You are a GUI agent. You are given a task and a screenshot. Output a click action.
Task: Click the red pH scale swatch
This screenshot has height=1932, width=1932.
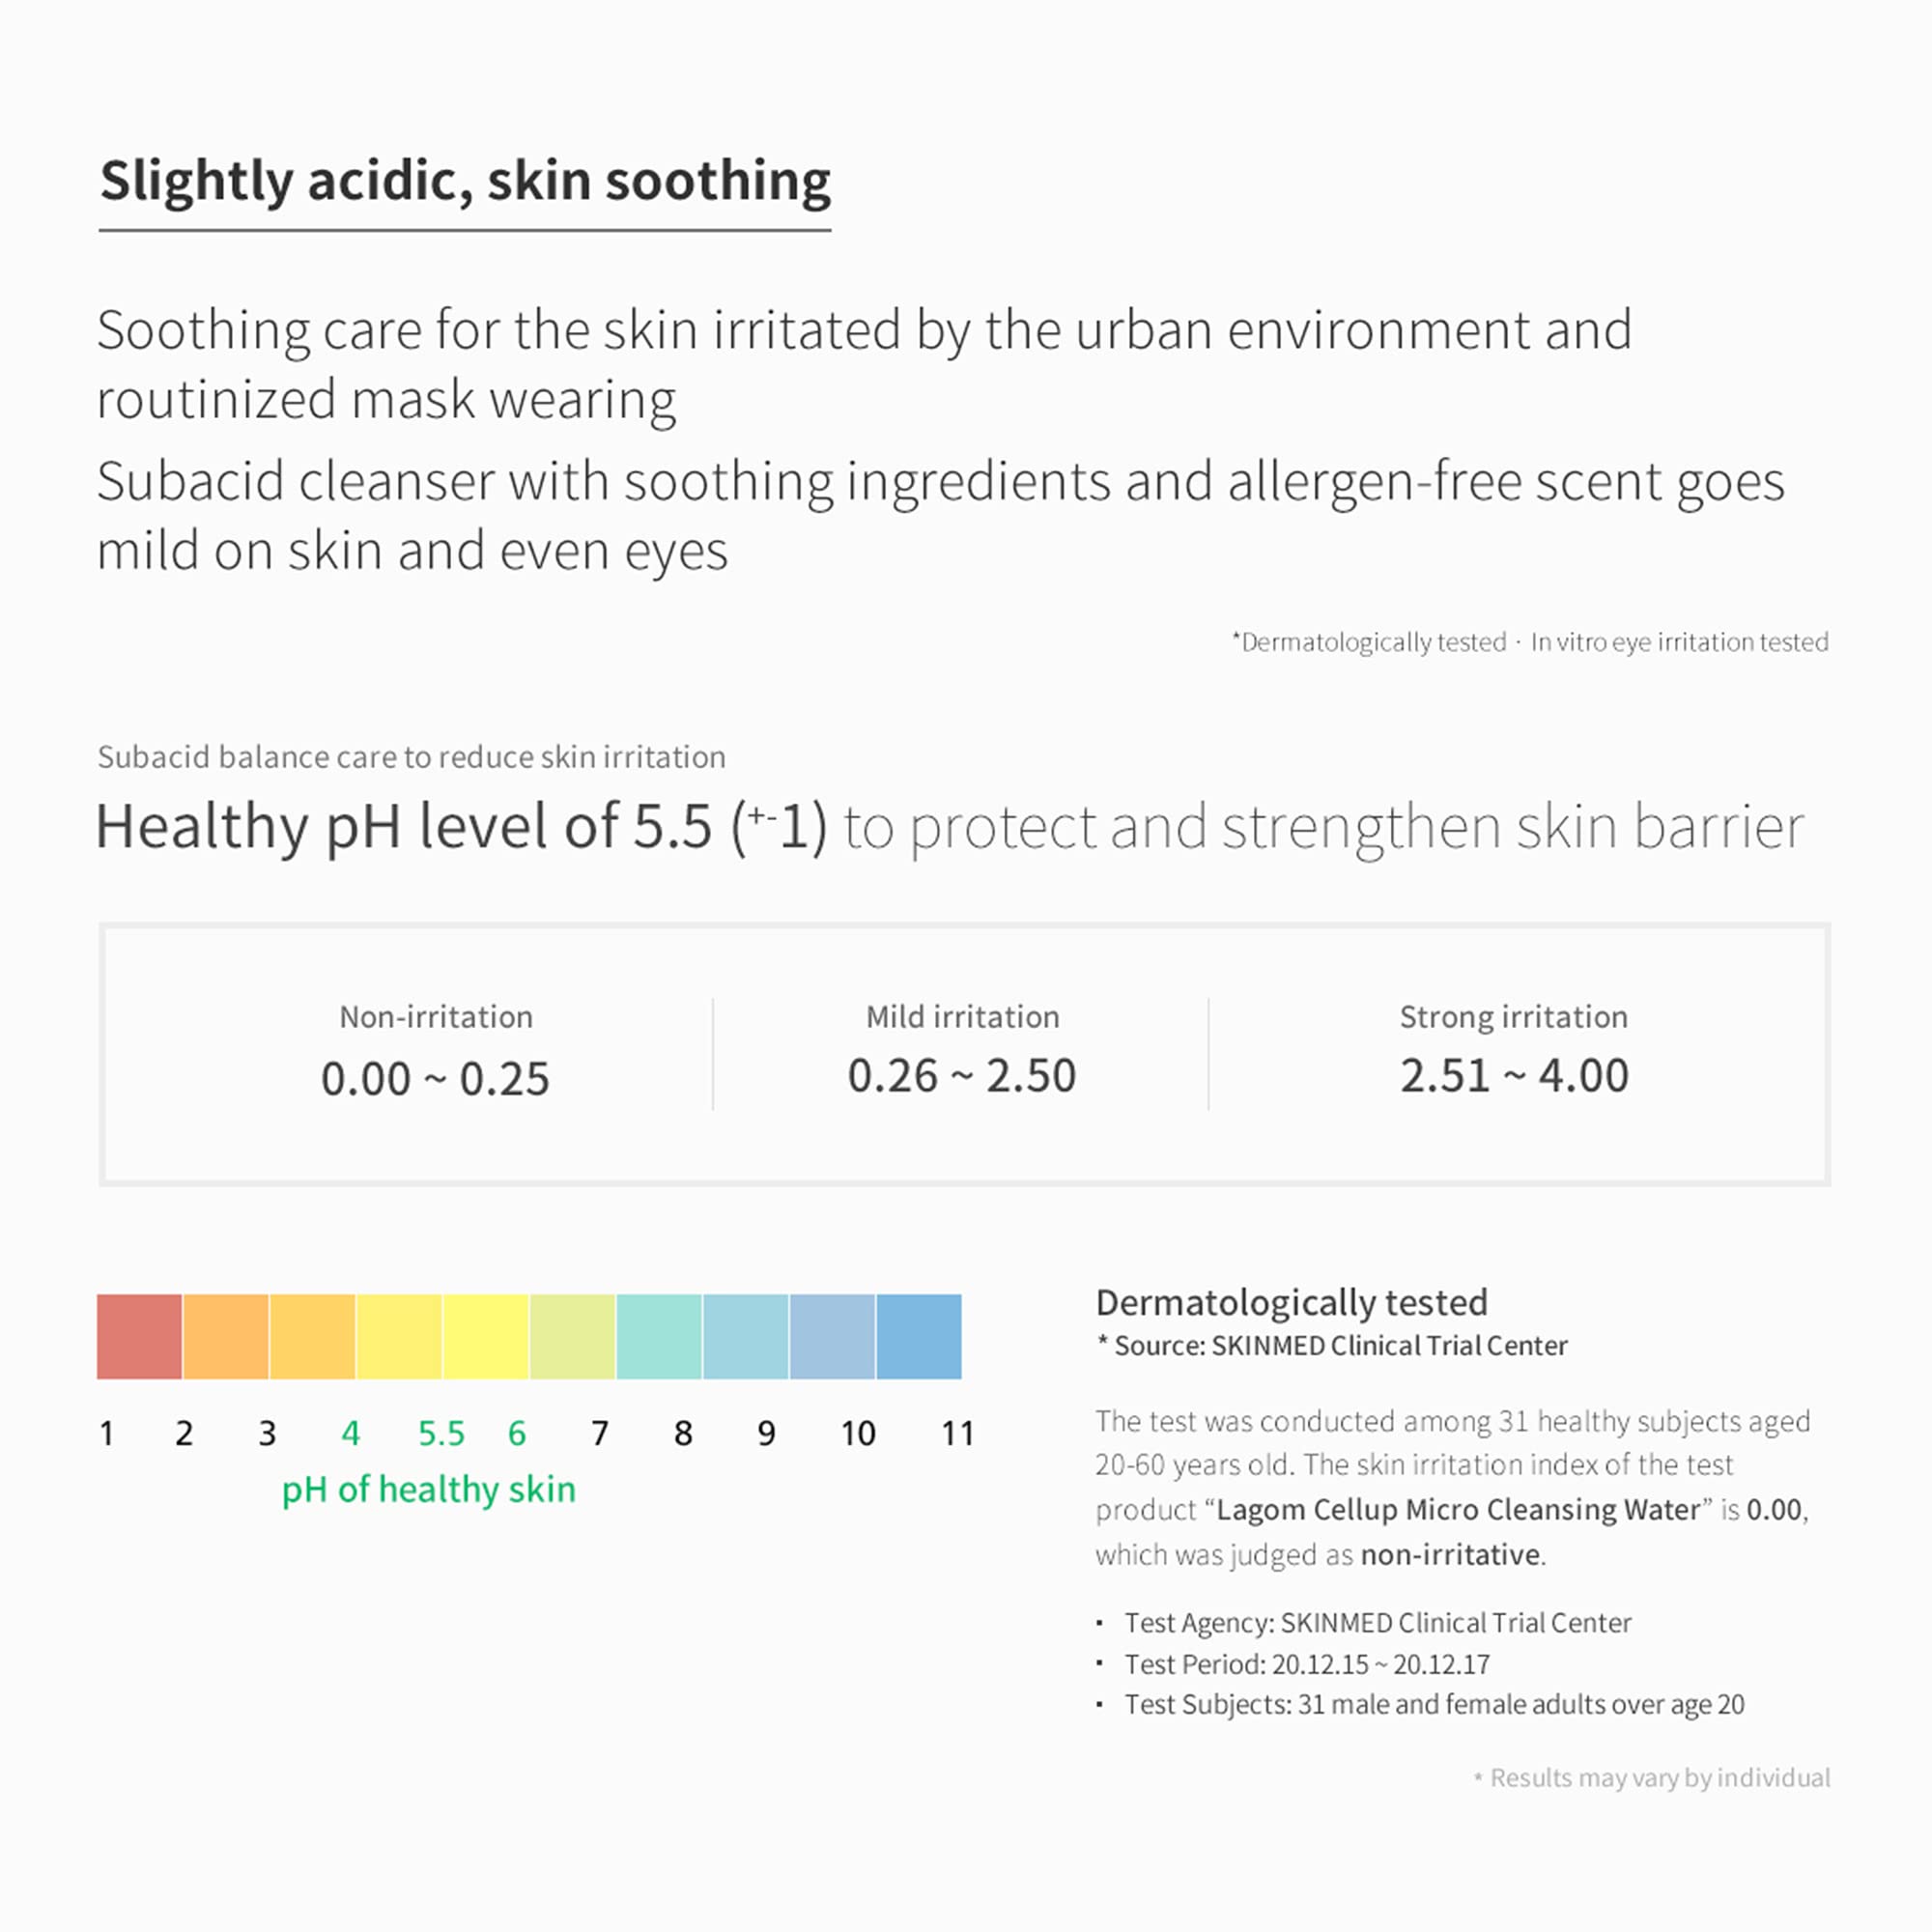[139, 1336]
